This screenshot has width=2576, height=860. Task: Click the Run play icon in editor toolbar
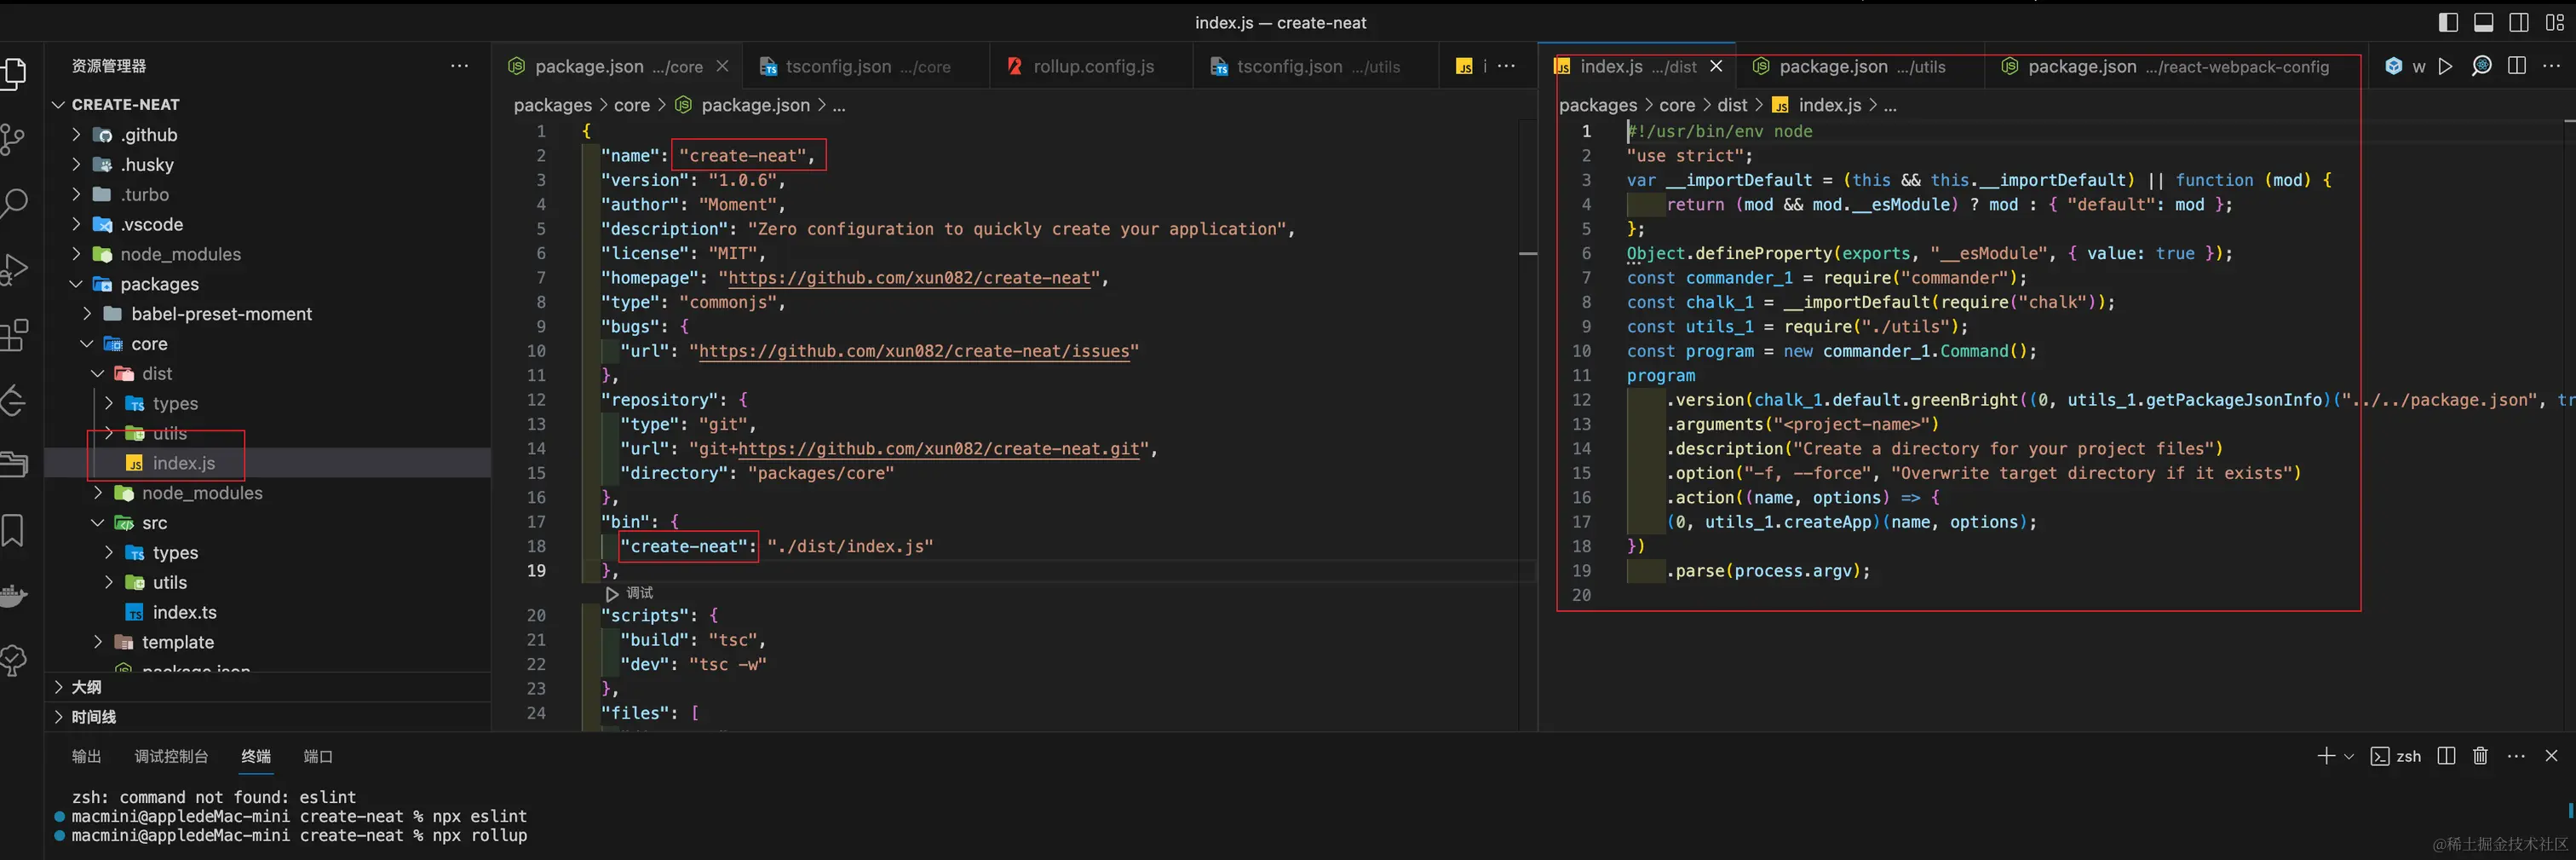pos(2445,66)
